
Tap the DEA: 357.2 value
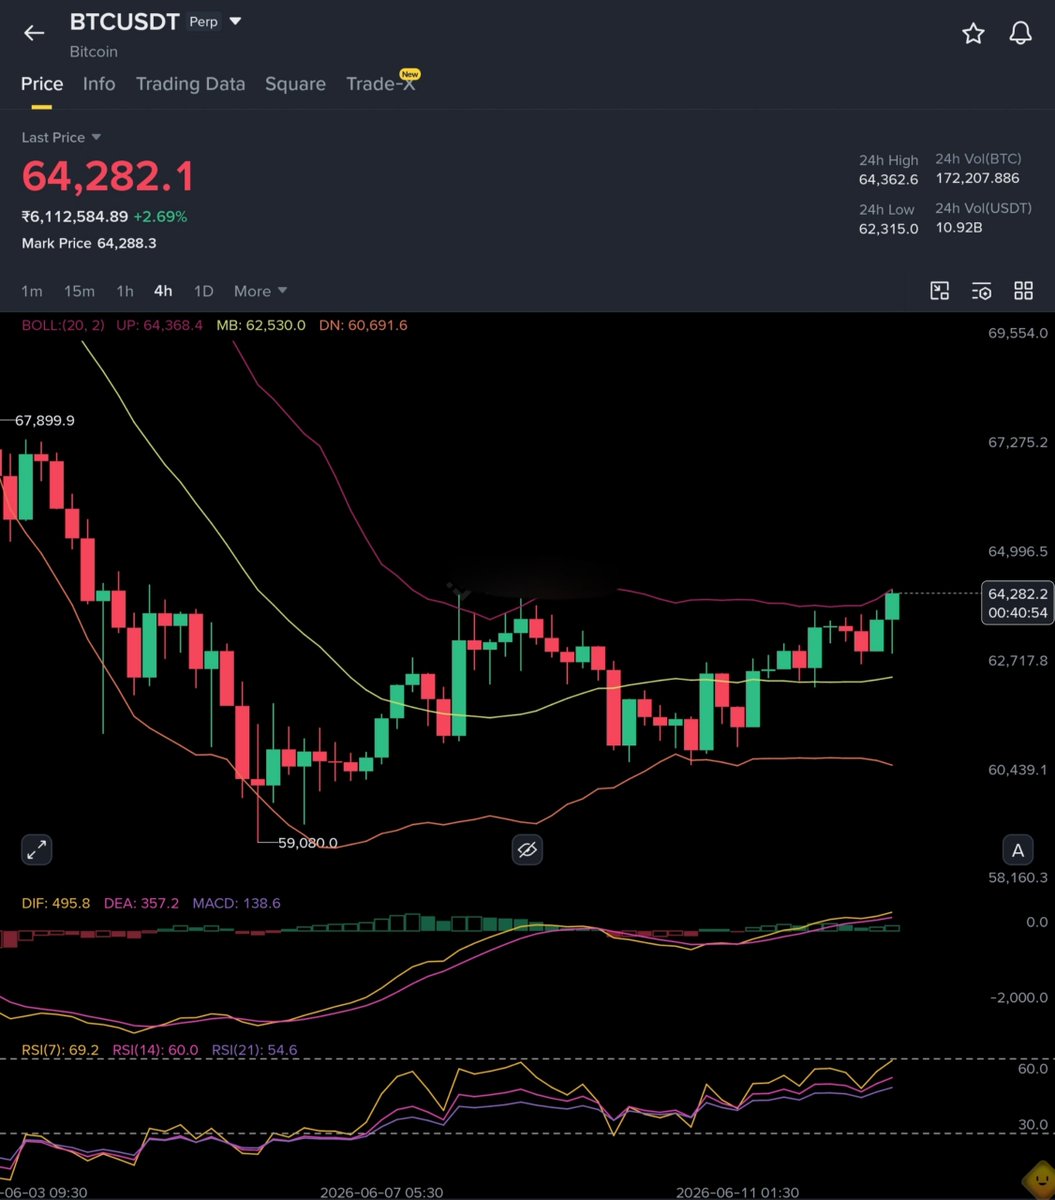[x=141, y=903]
